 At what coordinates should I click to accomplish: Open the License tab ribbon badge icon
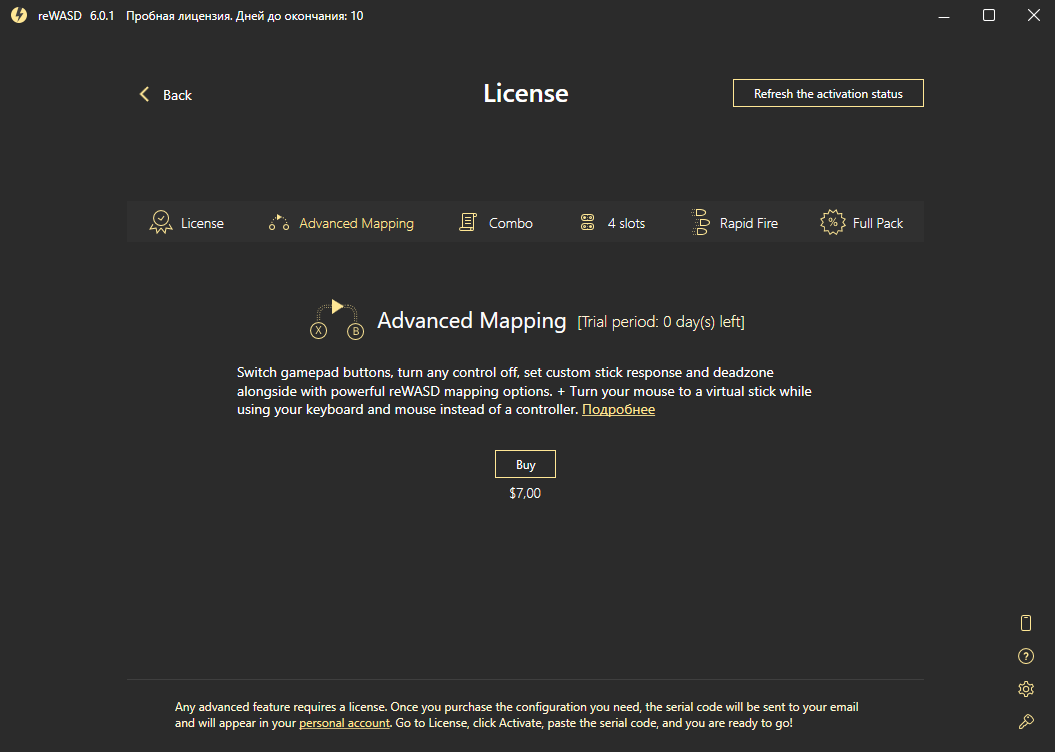point(160,223)
